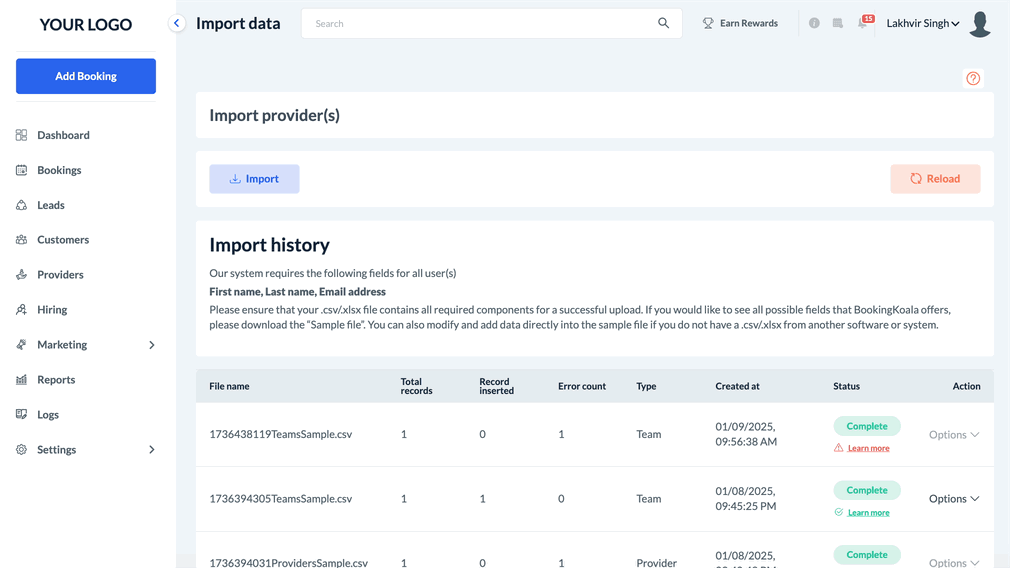This screenshot has height=568, width=1010.
Task: Click the Add Booking button
Action: pyautogui.click(x=86, y=76)
